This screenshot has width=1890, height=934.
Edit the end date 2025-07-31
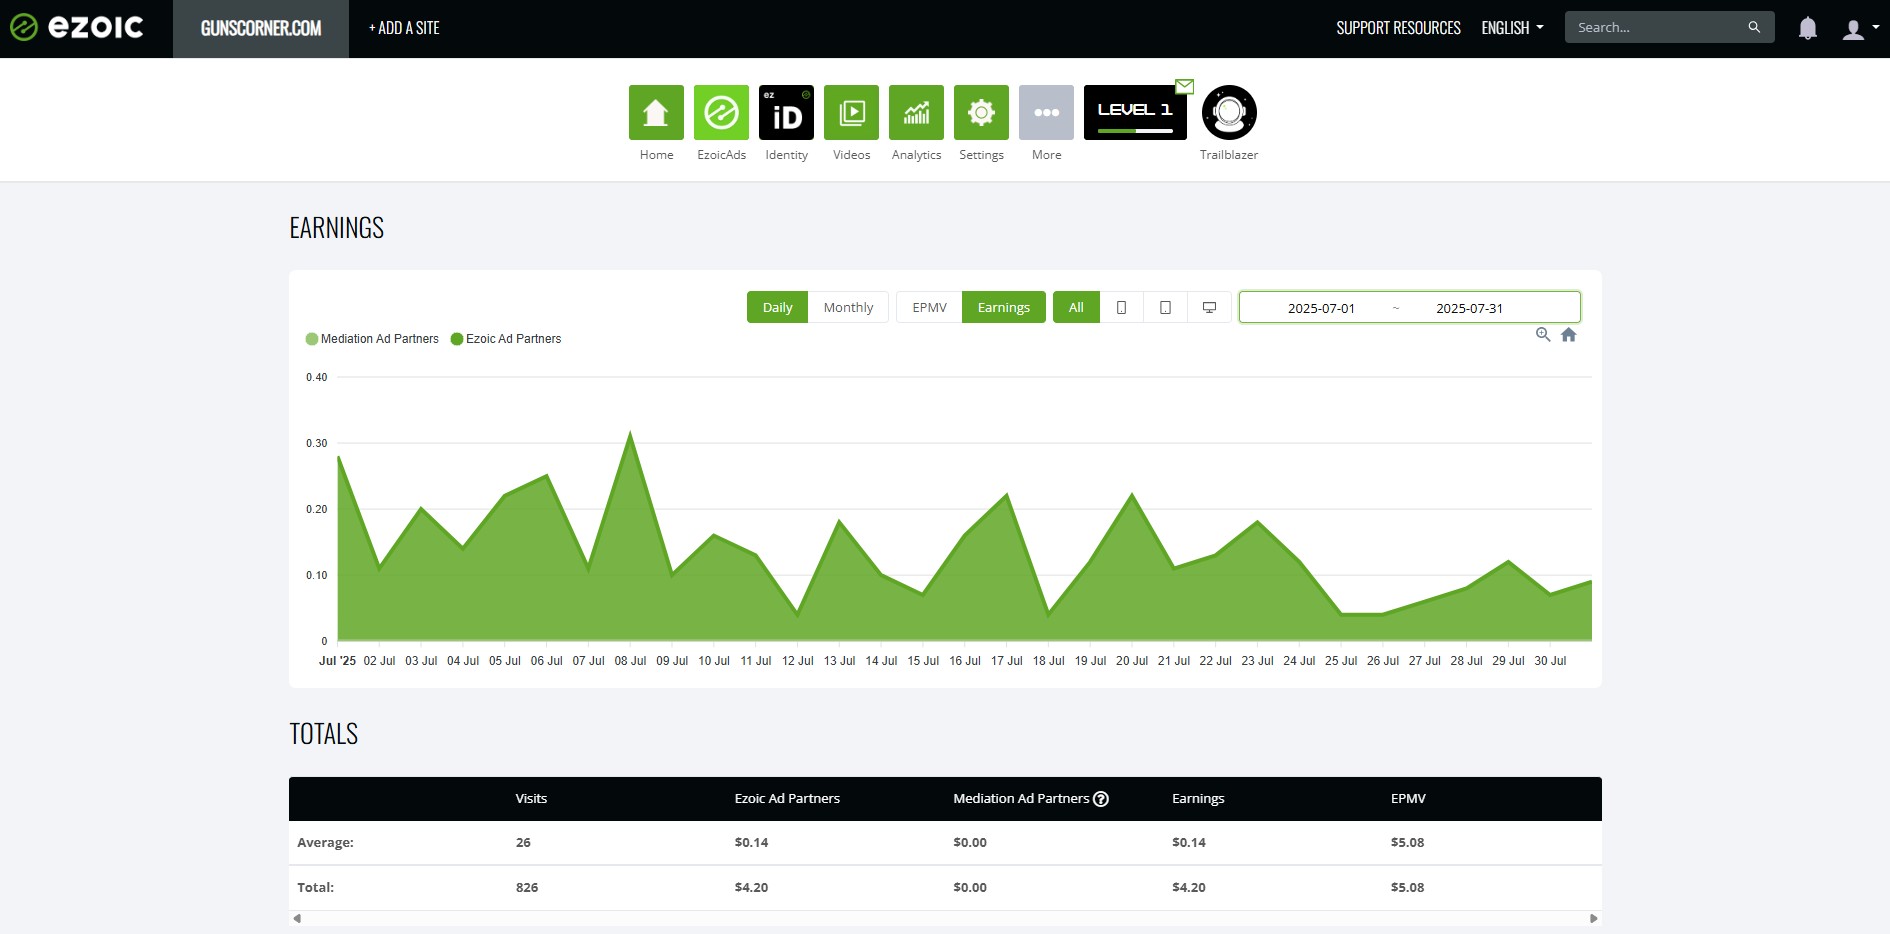(1469, 308)
